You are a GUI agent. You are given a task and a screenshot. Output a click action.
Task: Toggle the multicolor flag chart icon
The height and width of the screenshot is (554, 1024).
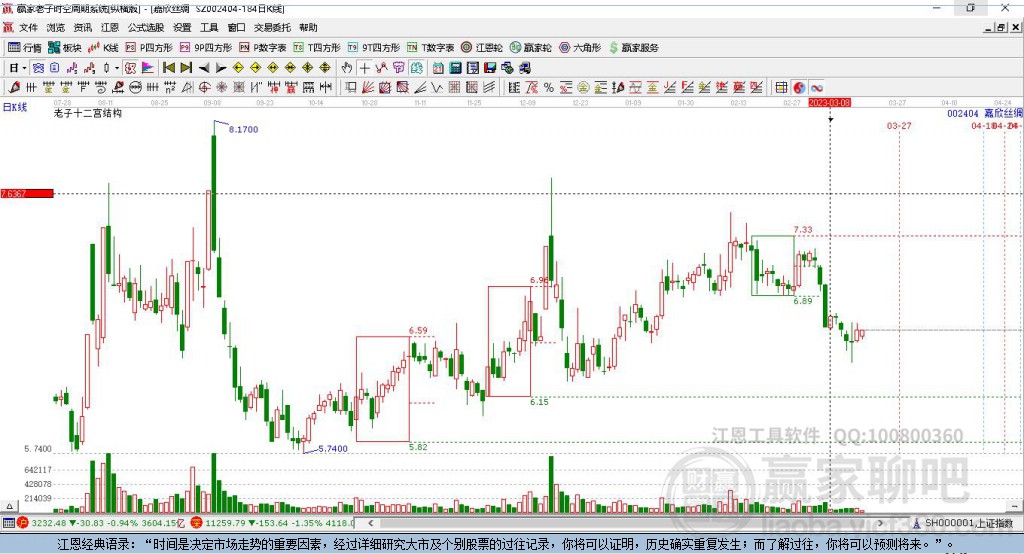click(148, 68)
